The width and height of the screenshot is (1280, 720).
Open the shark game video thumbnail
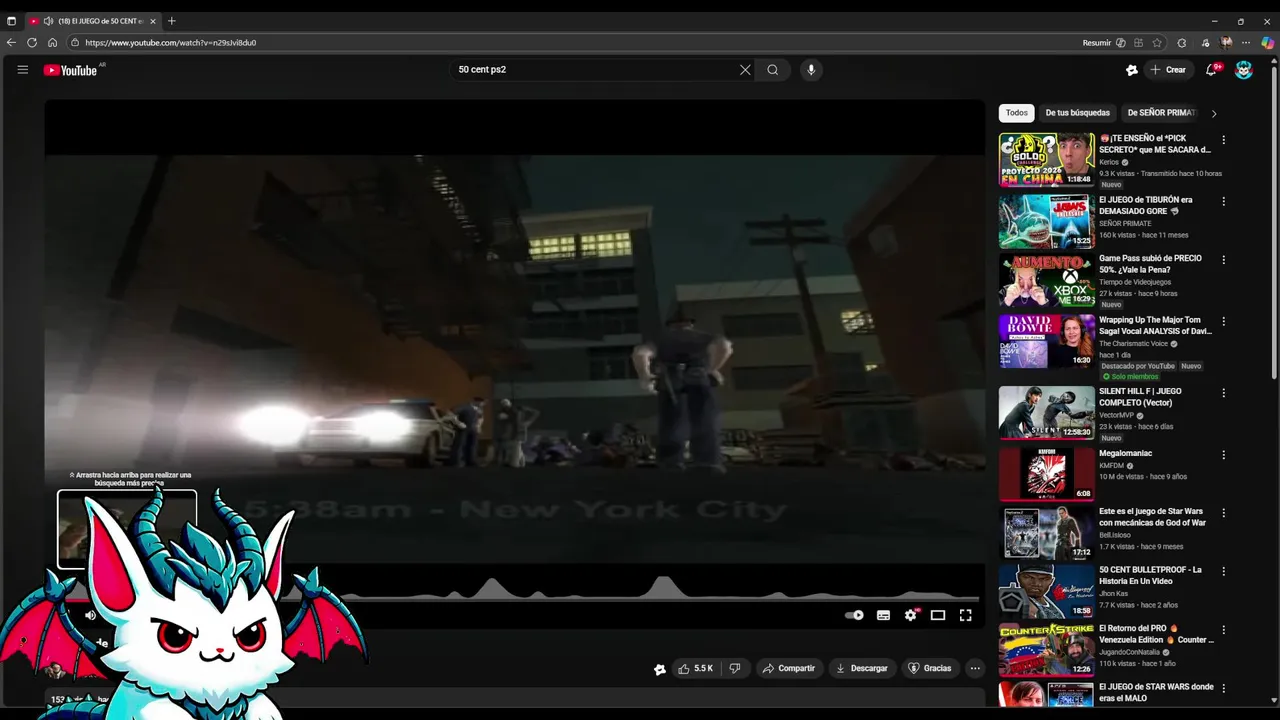[1047, 221]
